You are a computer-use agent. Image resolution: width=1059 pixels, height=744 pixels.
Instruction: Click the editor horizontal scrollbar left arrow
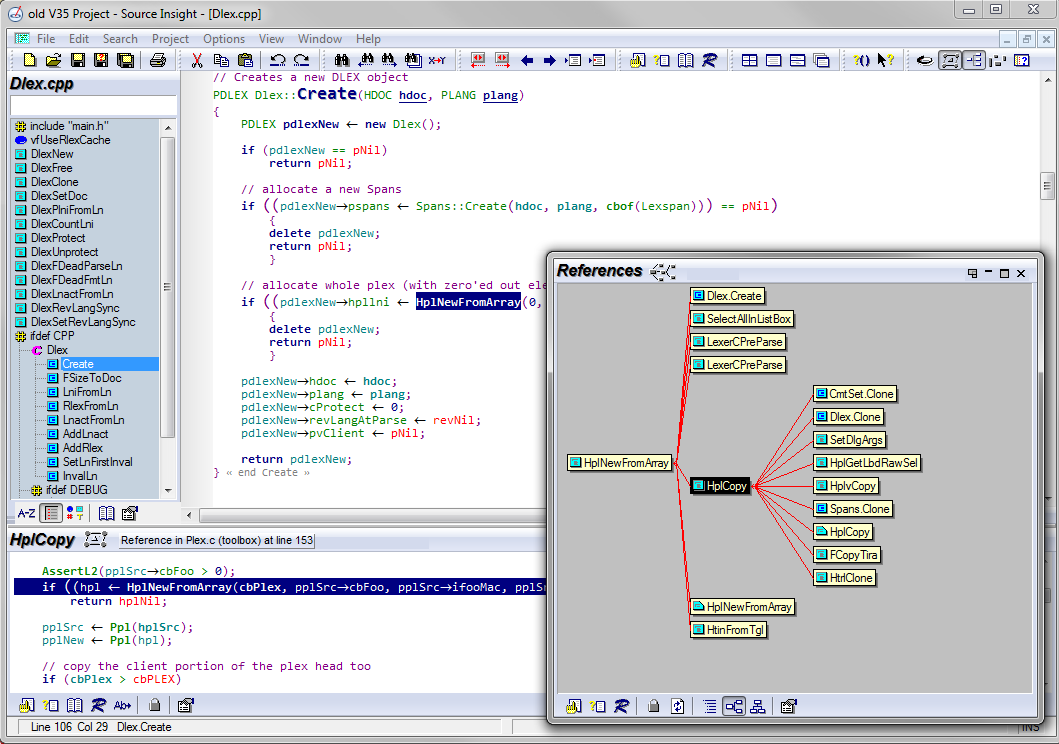click(x=189, y=515)
